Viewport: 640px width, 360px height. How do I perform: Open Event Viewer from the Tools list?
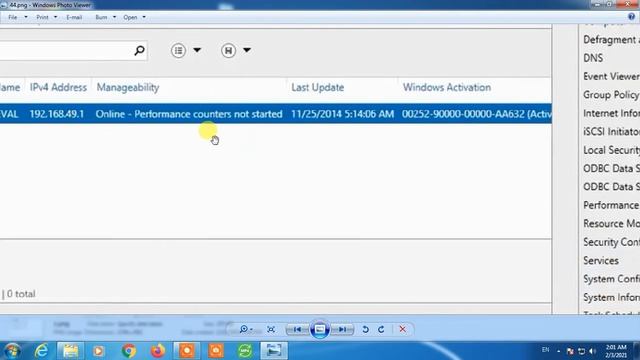(x=611, y=76)
